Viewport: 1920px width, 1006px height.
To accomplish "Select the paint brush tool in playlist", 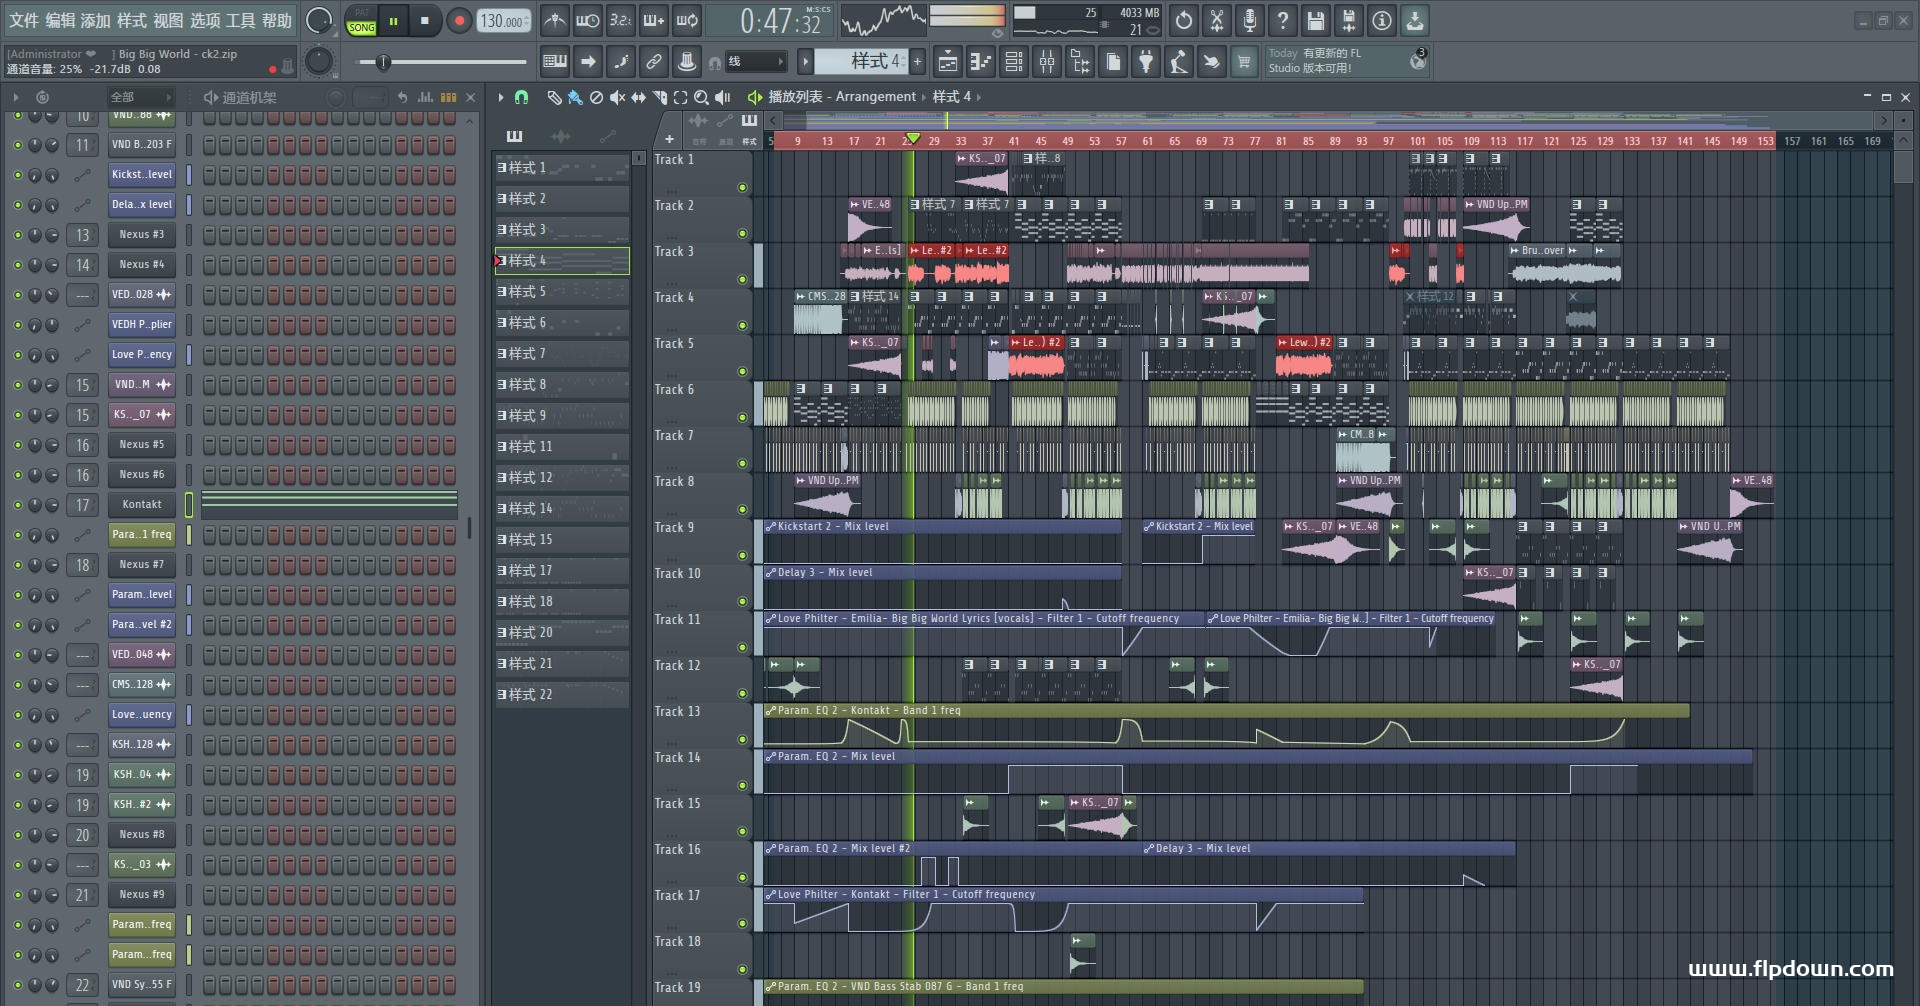I will tap(575, 97).
